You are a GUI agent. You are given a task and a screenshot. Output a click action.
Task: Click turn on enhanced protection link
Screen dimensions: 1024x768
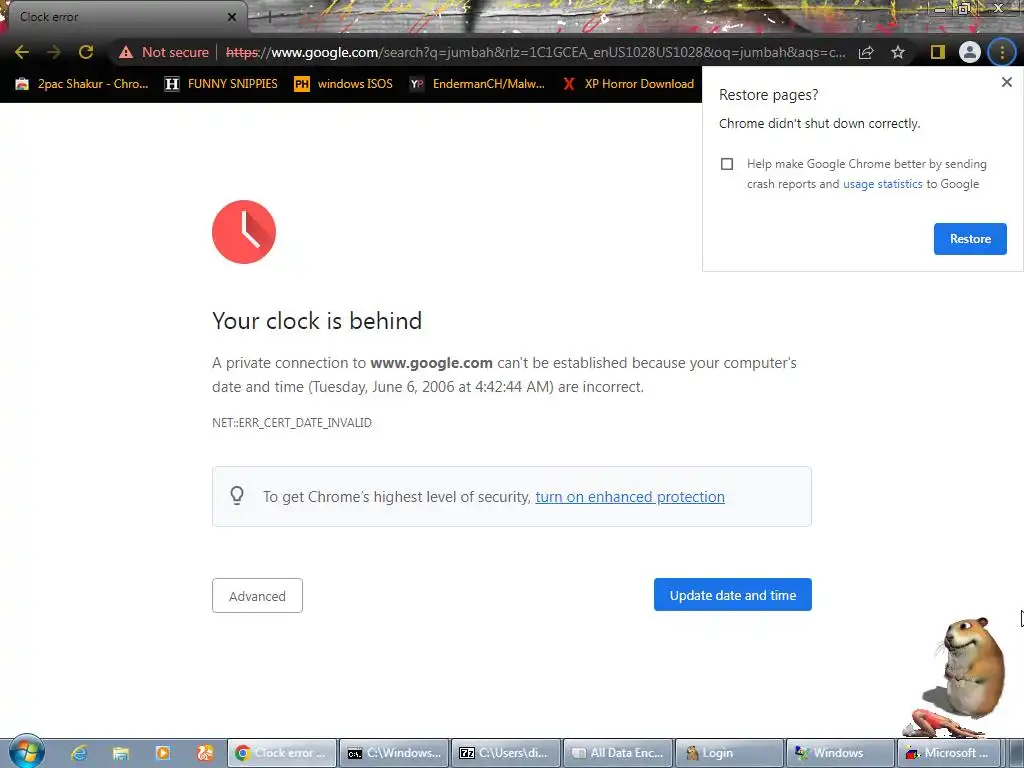(x=630, y=497)
